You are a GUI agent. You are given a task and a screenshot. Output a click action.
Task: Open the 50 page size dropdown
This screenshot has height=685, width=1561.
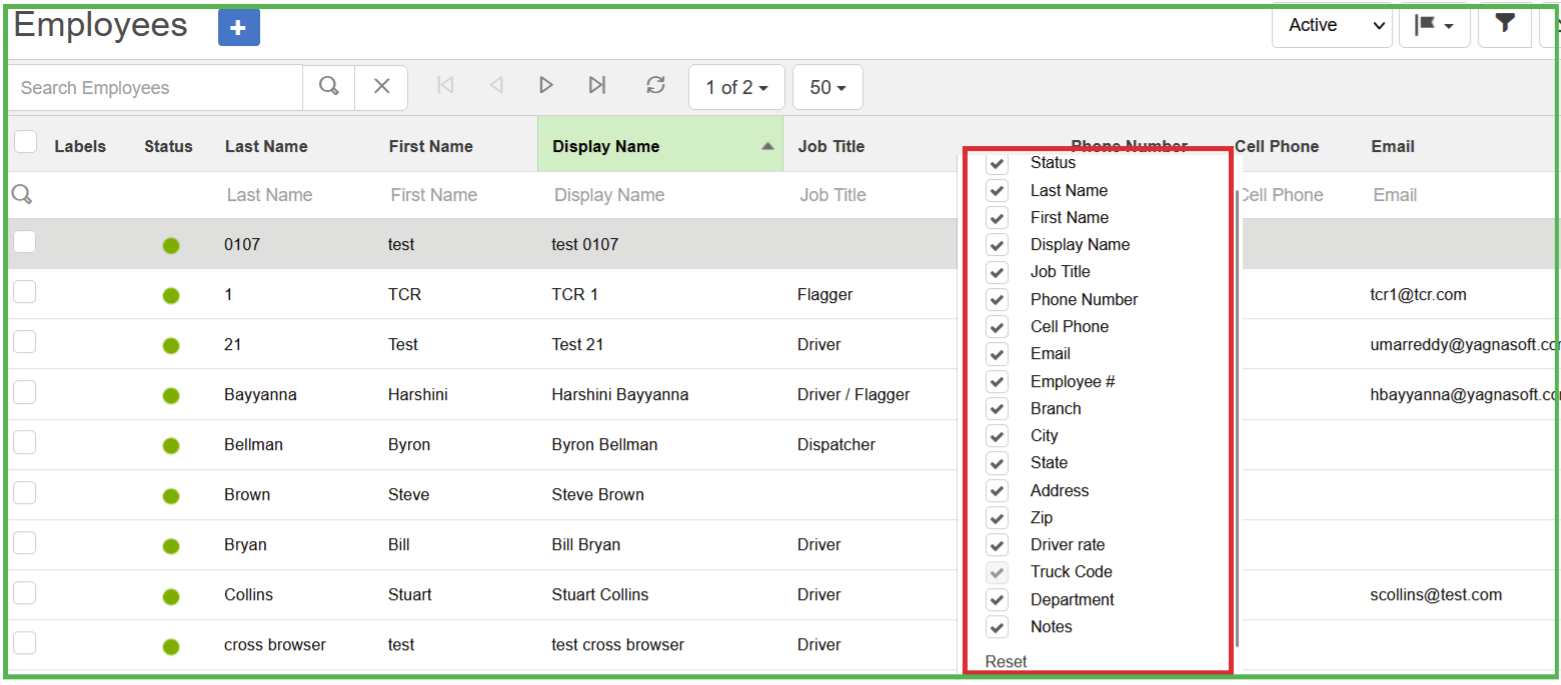coord(827,88)
